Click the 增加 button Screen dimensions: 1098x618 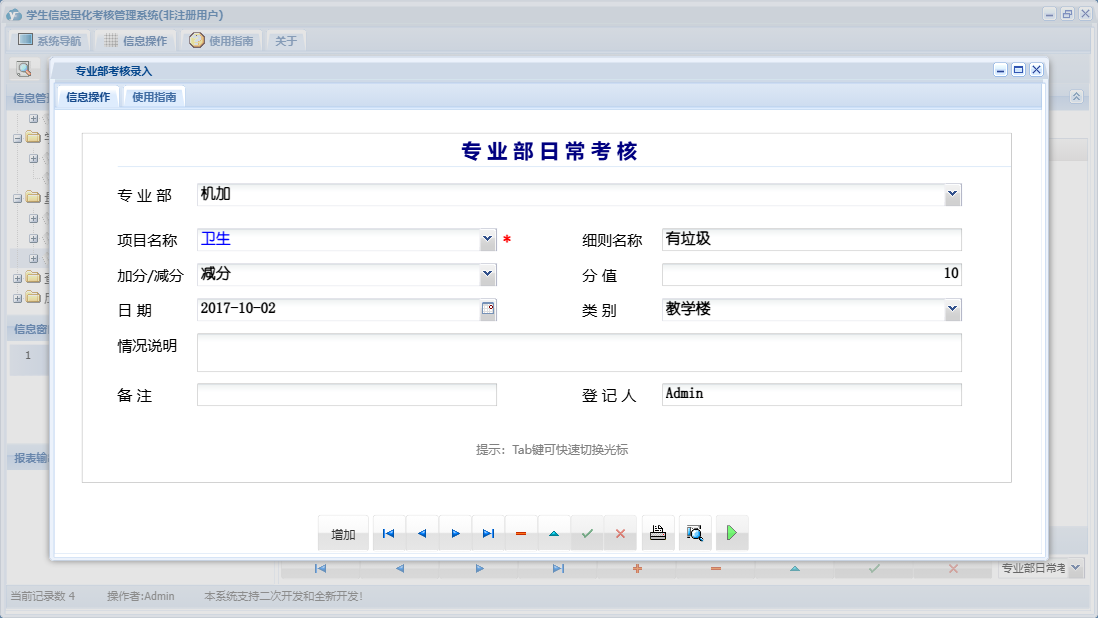[x=343, y=533]
